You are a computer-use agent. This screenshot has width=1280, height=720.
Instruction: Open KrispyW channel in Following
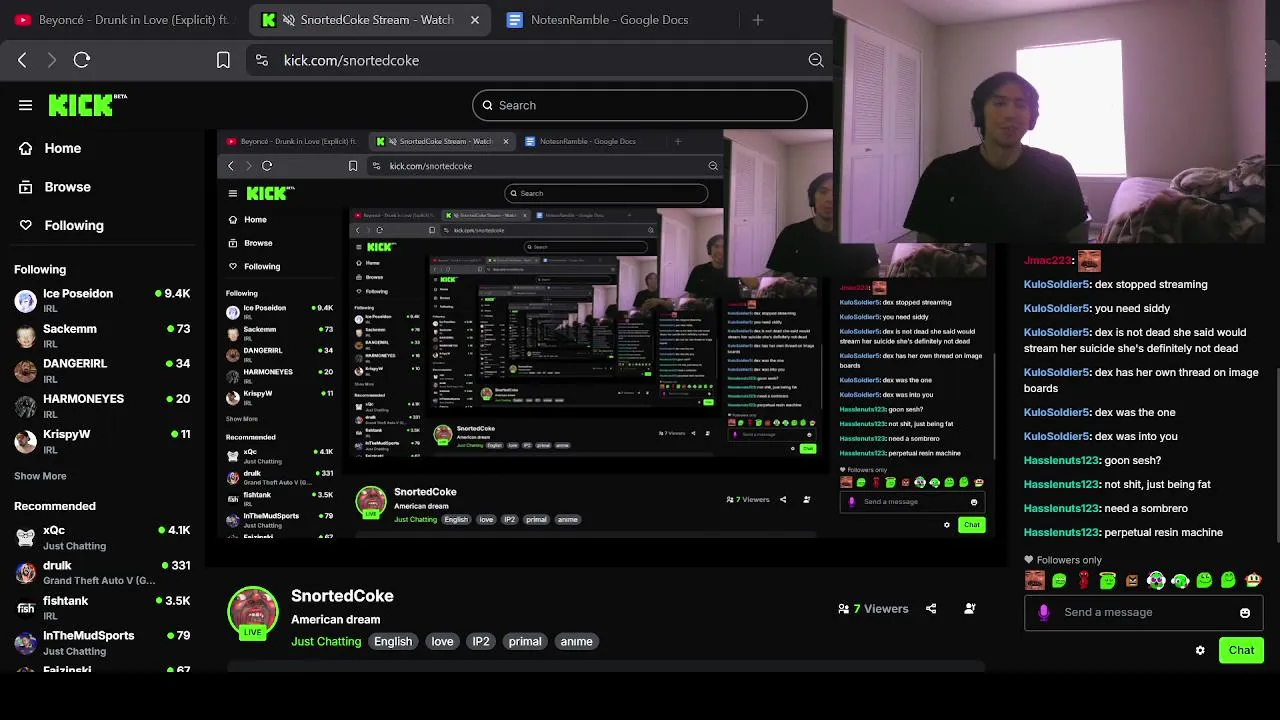(102, 441)
